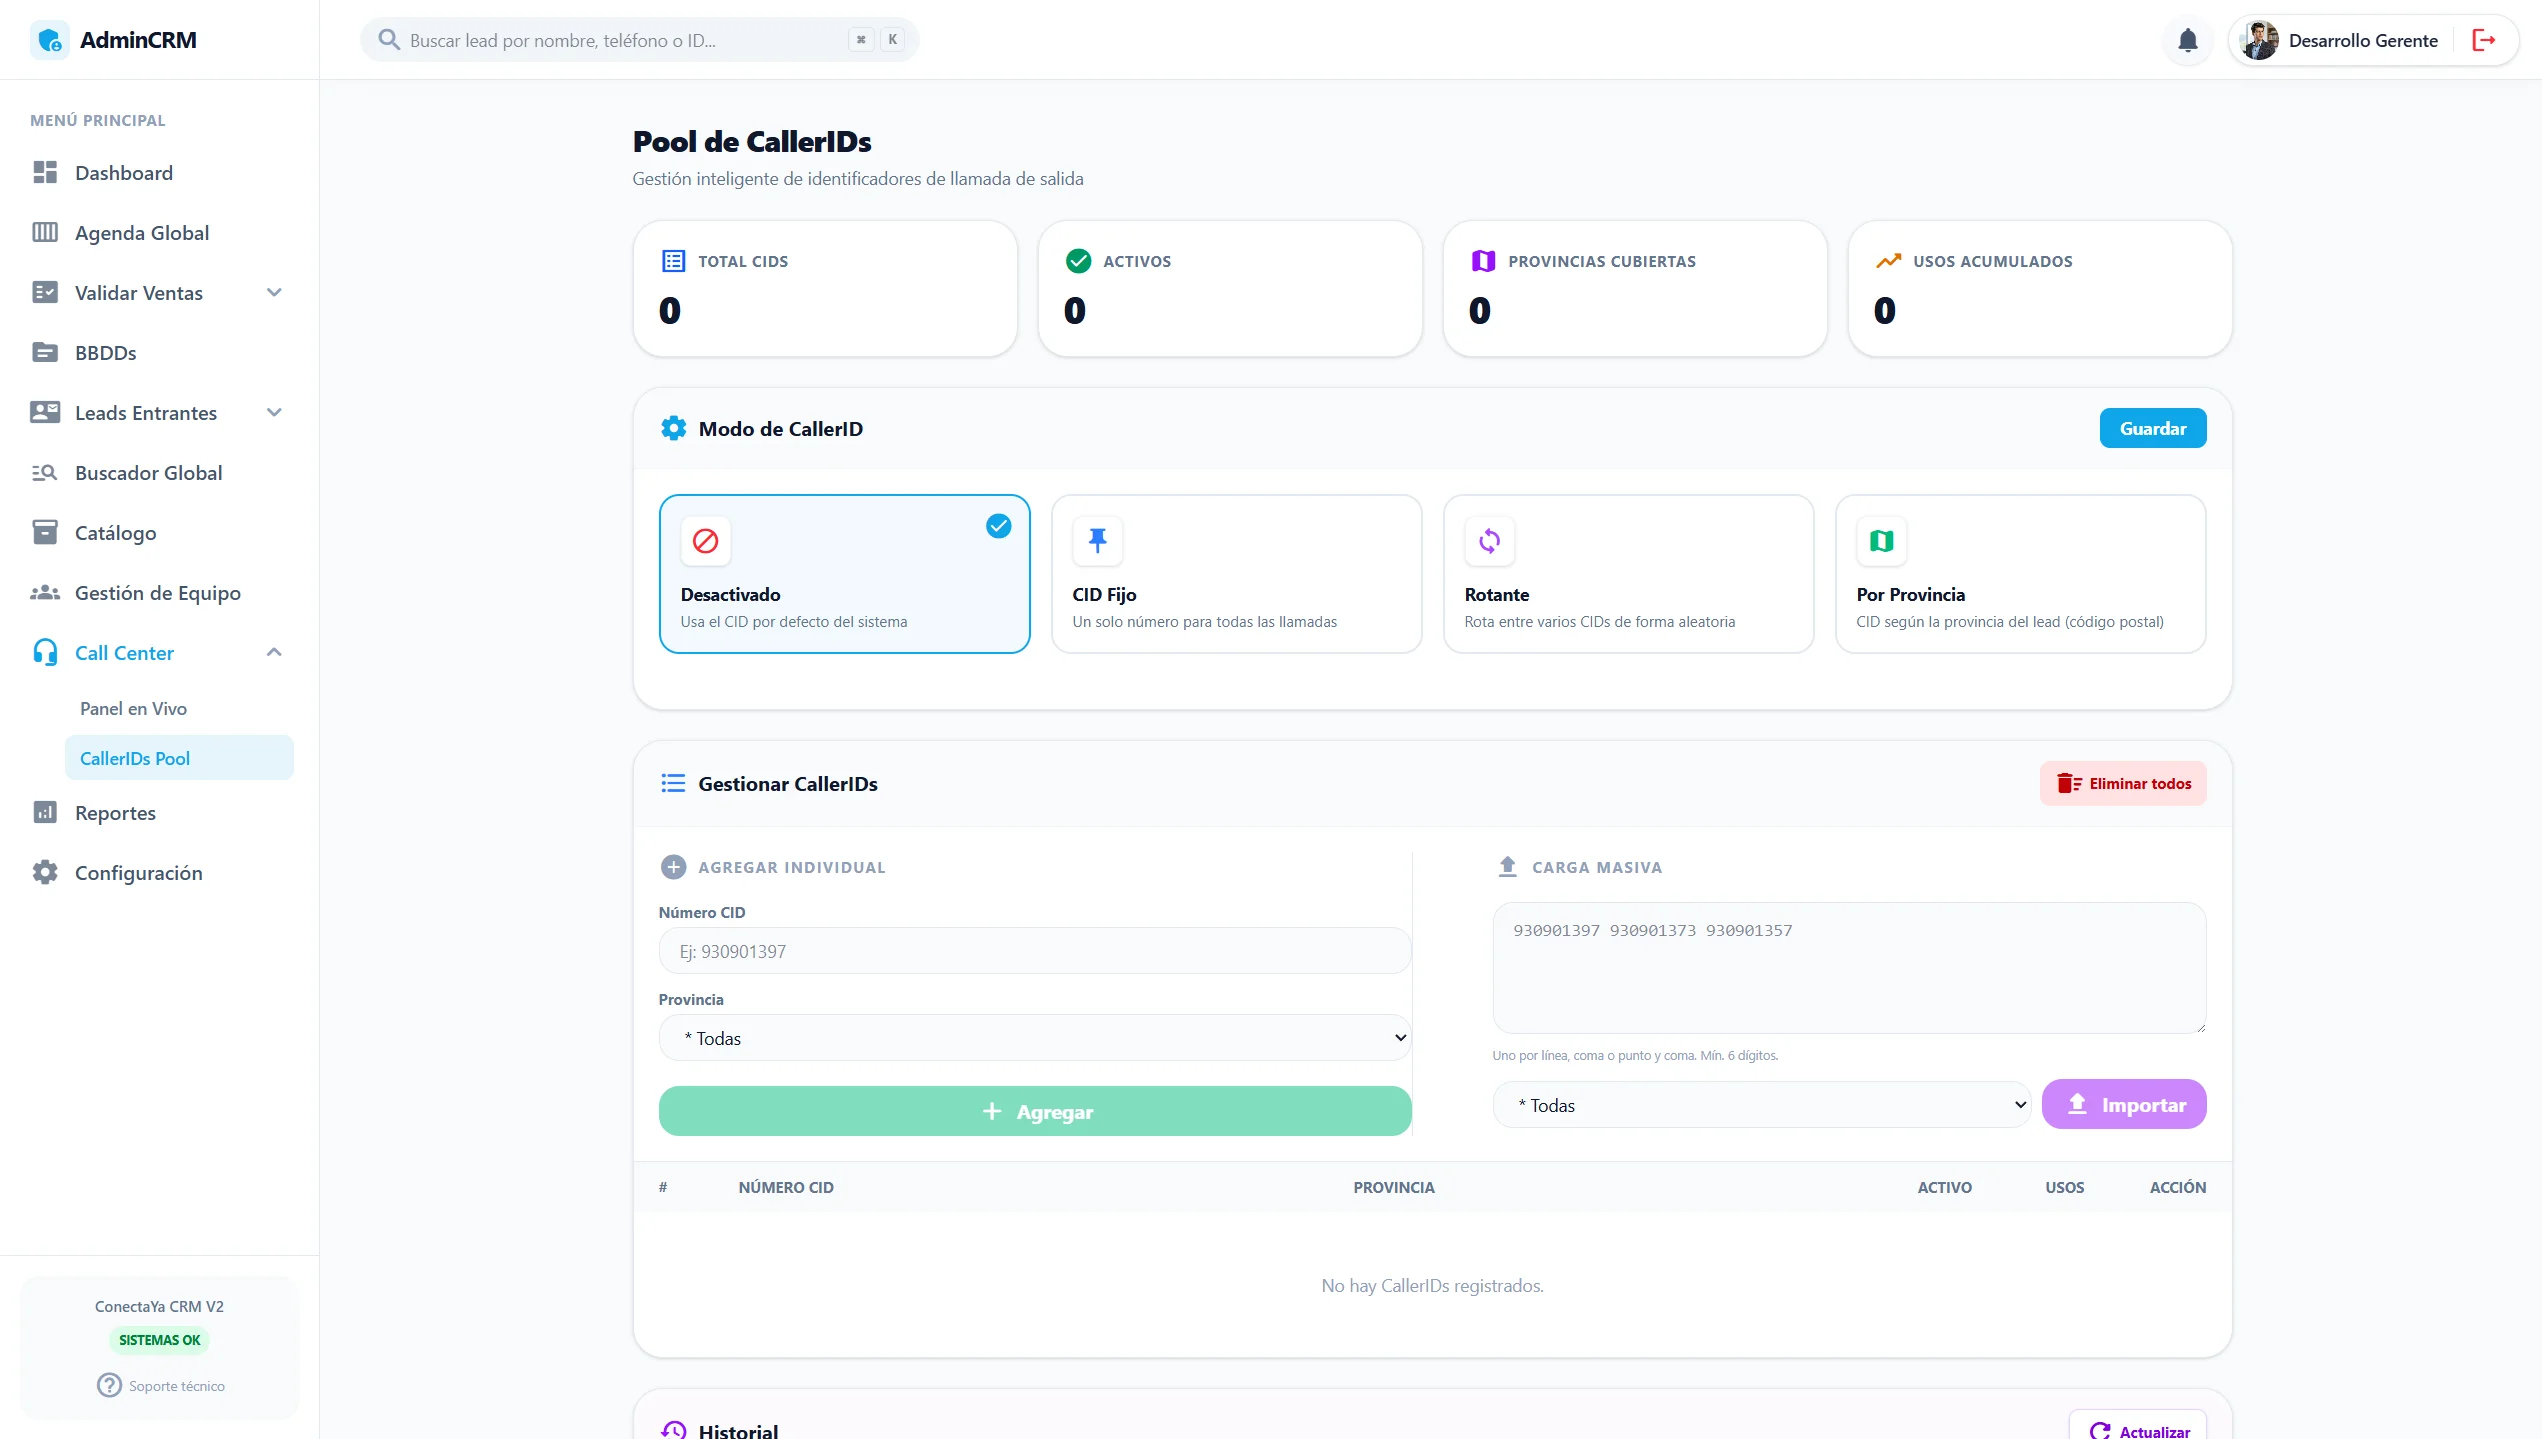Open notifications via the bell icon
Viewport: 2542px width, 1439px height.
2186,40
